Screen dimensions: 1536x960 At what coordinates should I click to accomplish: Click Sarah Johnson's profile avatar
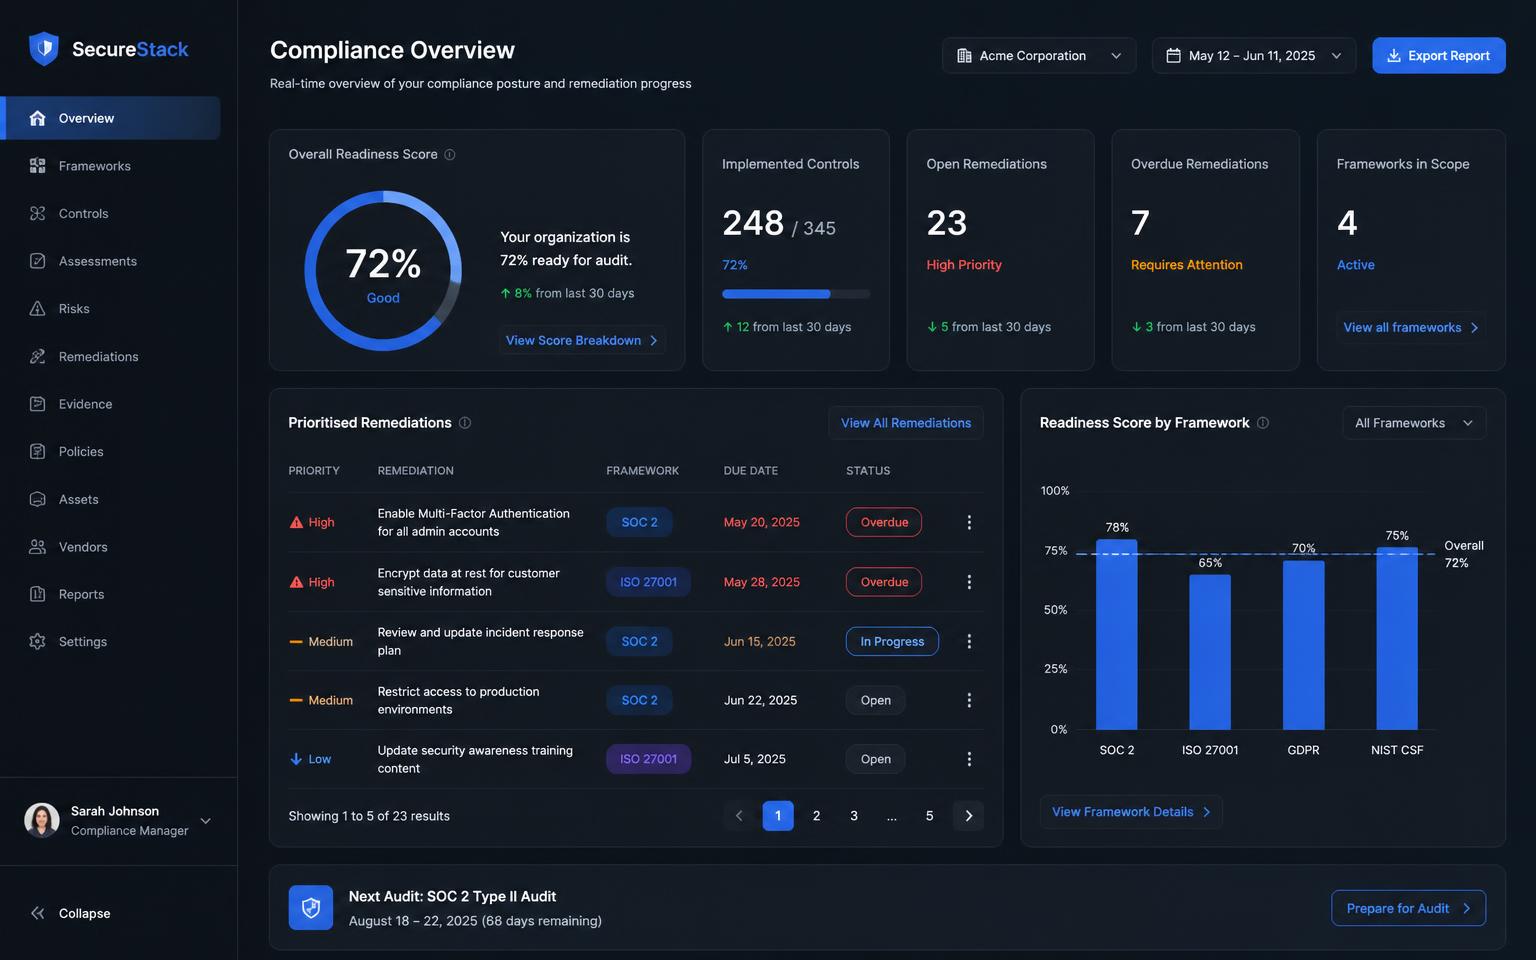42,820
